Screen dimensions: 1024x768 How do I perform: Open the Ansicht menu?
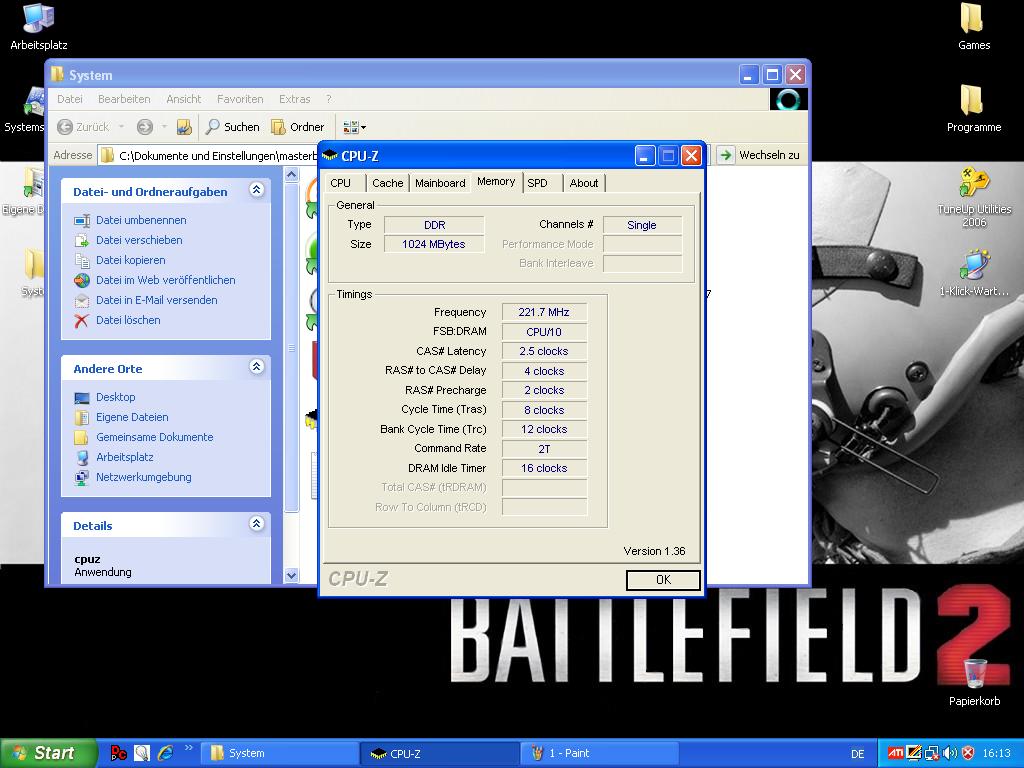pyautogui.click(x=184, y=99)
